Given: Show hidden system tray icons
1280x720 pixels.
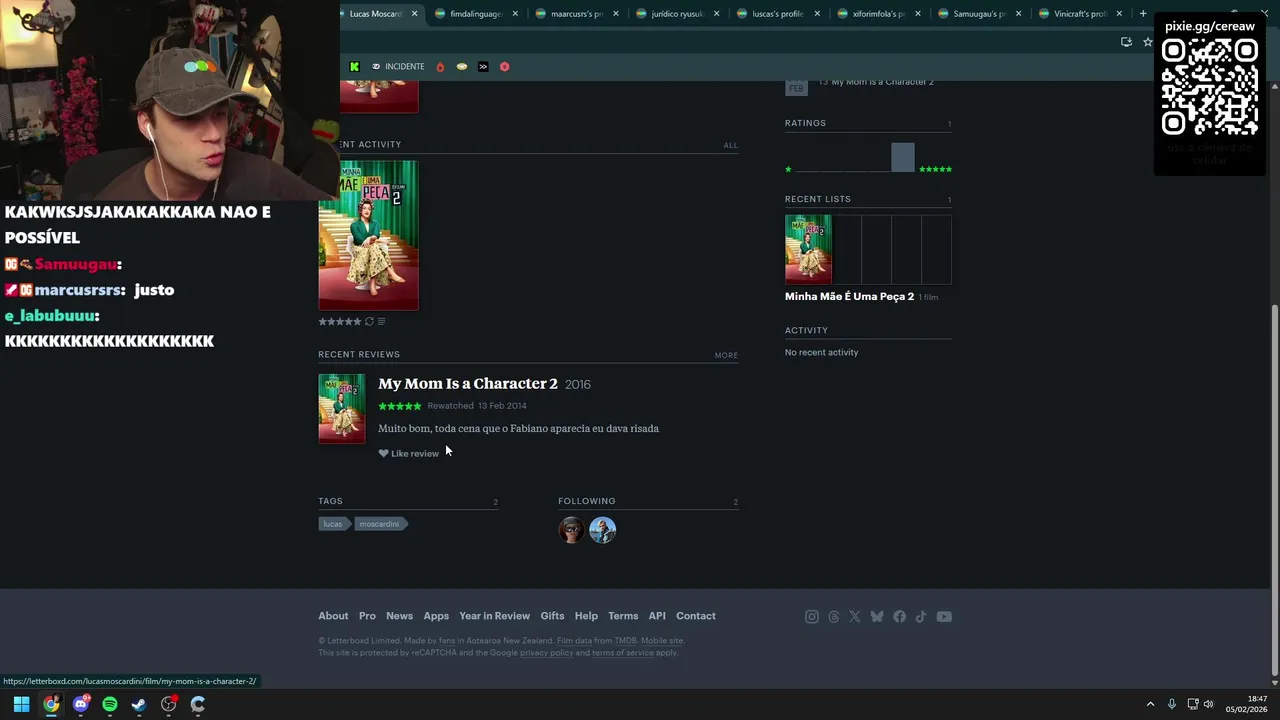Looking at the screenshot, I should pos(1150,704).
